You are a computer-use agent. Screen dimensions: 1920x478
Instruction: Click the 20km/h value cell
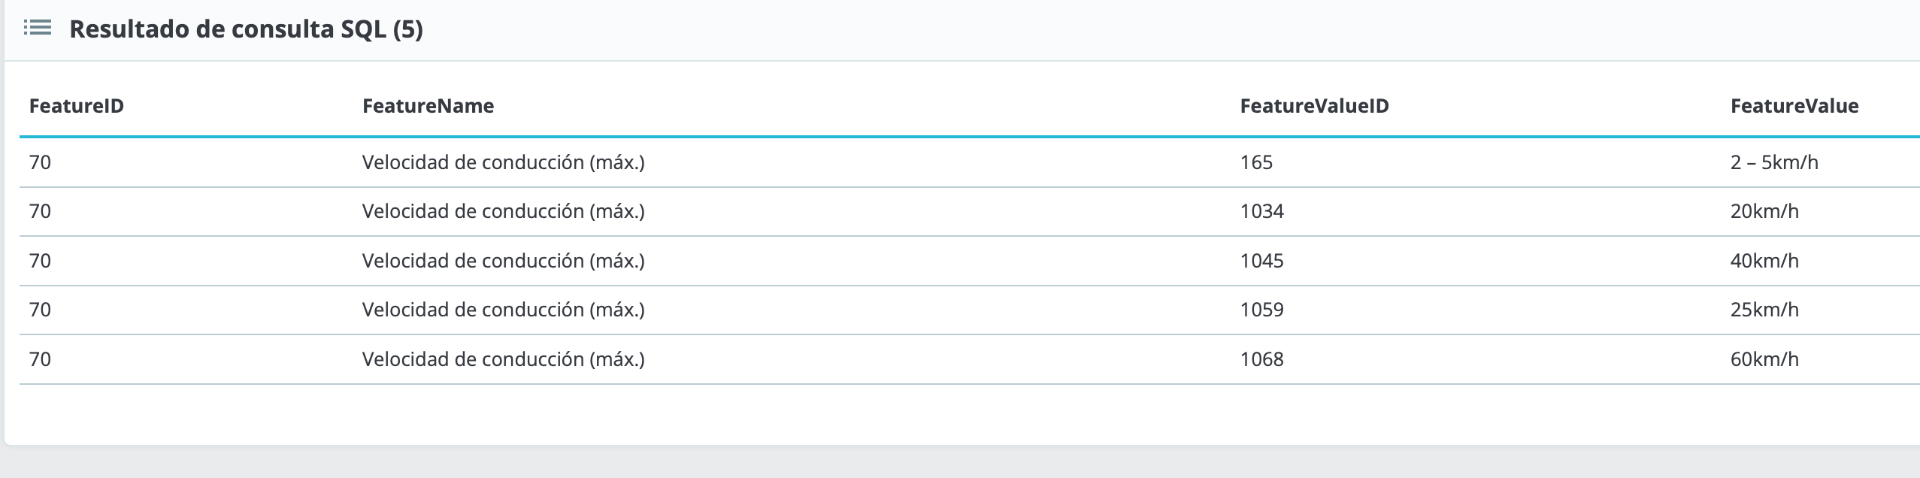(x=1764, y=211)
